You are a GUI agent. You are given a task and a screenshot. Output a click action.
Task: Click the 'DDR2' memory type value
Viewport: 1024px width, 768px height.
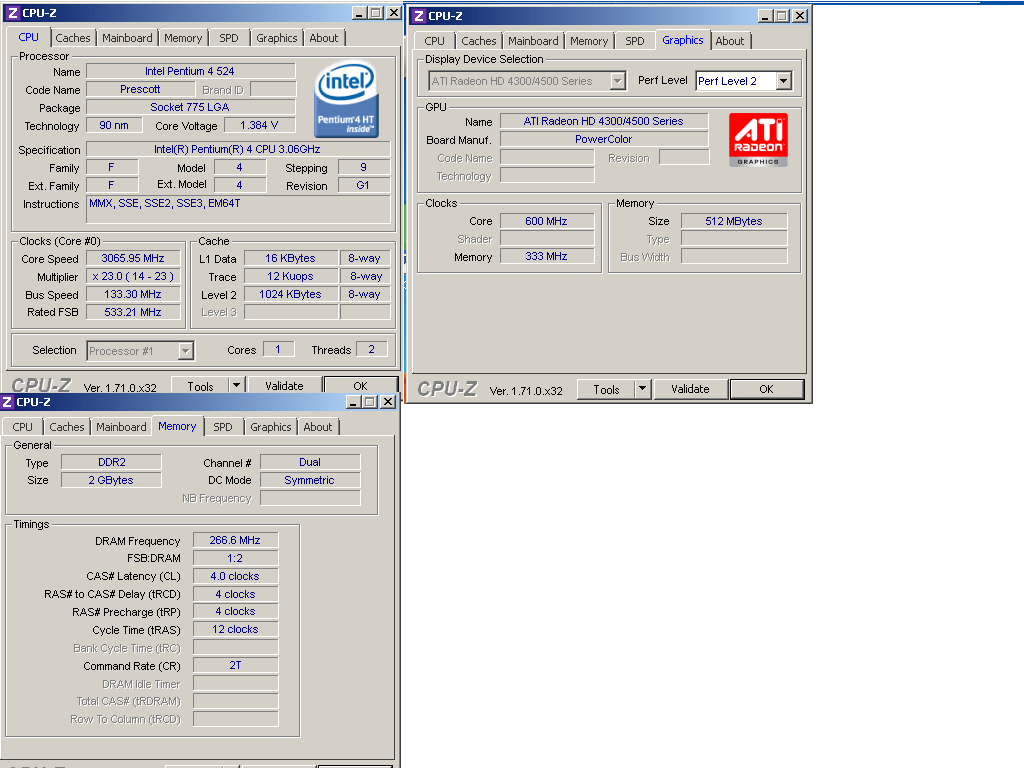click(112, 462)
